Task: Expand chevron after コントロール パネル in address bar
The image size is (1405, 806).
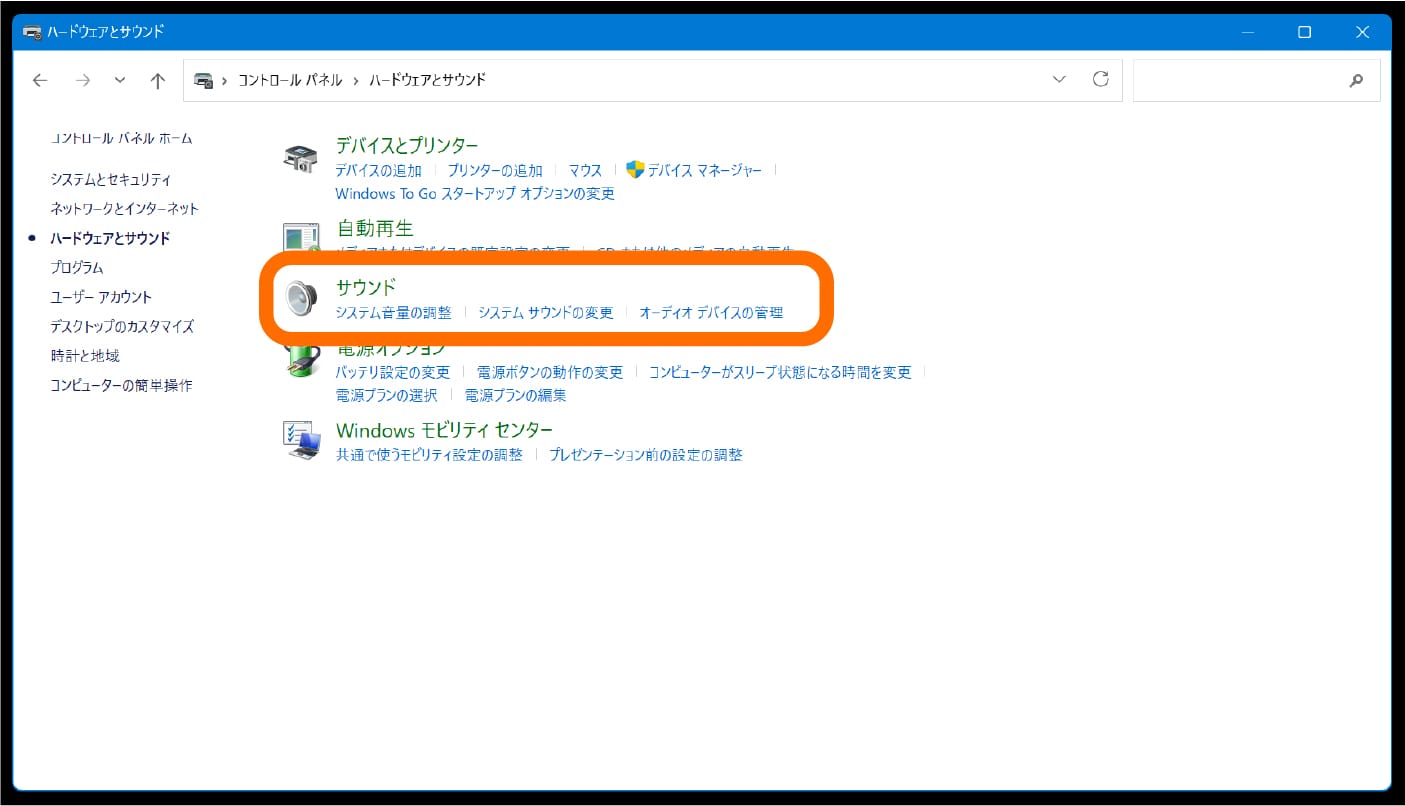Action: 355,80
